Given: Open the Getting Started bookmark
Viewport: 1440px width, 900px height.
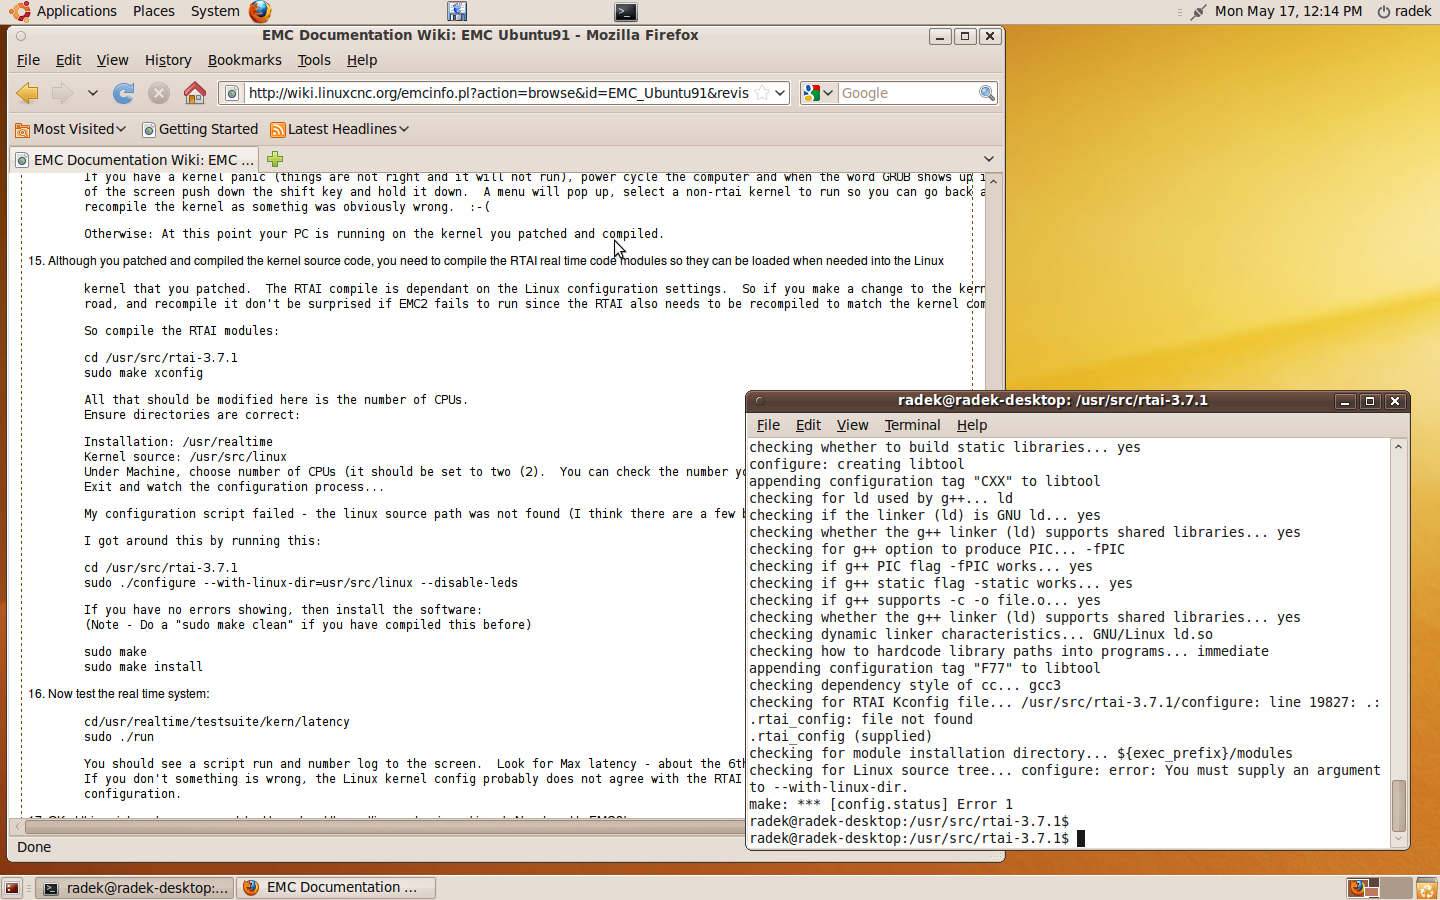Looking at the screenshot, I should (200, 129).
